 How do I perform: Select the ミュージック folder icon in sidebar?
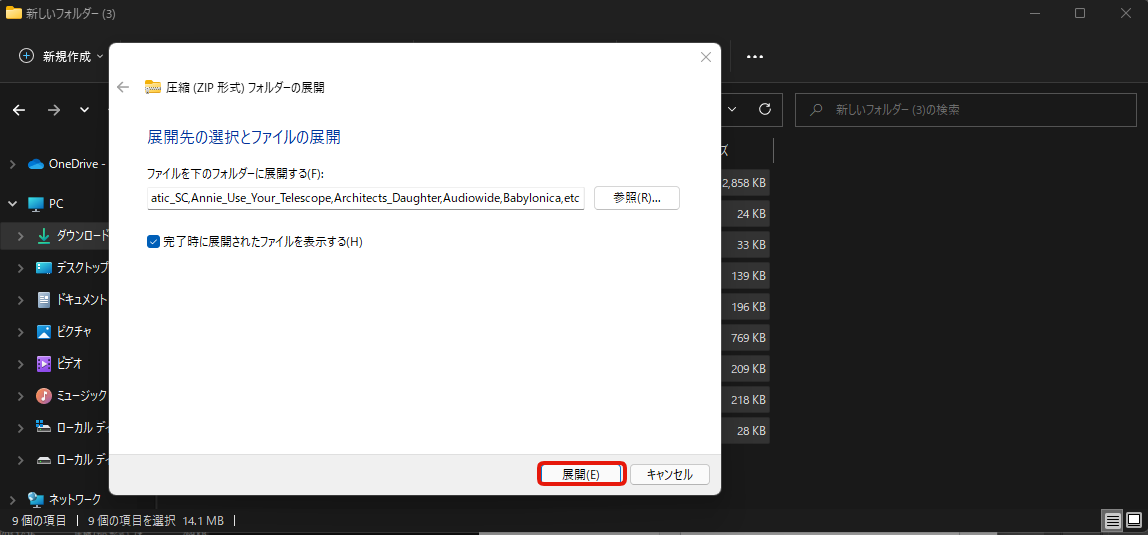[44, 396]
